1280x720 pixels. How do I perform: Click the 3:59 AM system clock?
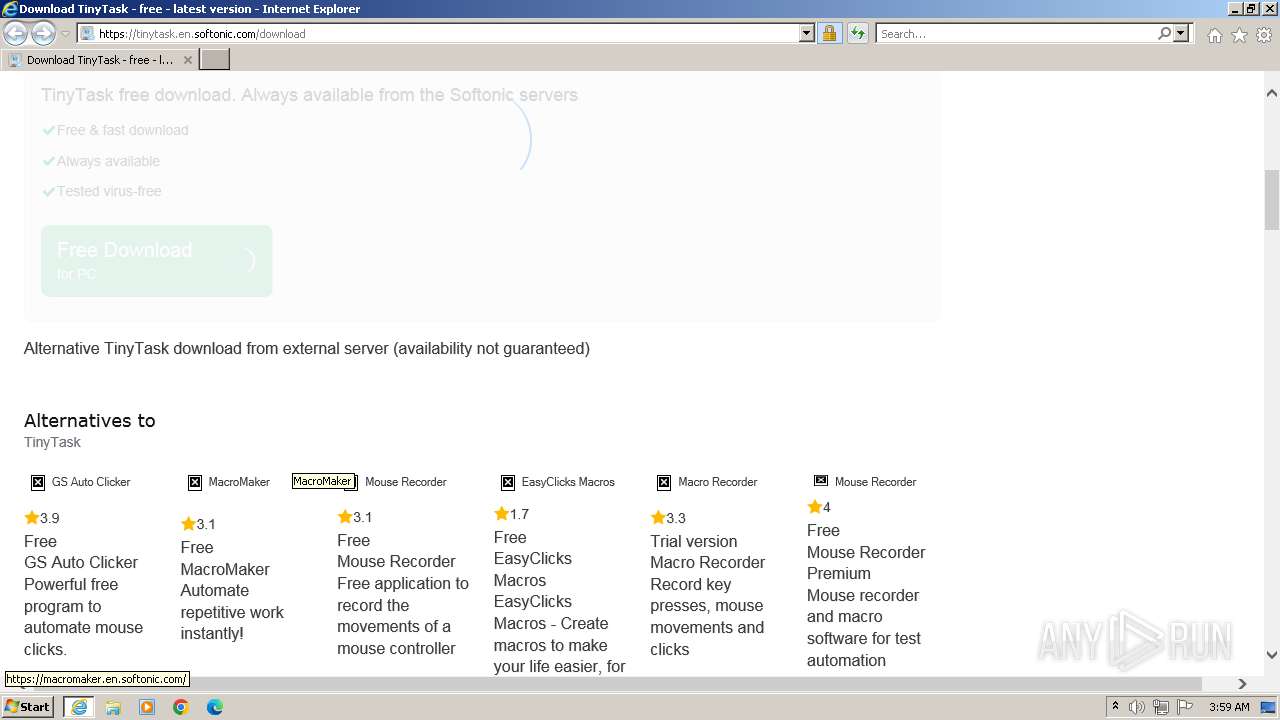tap(1229, 707)
